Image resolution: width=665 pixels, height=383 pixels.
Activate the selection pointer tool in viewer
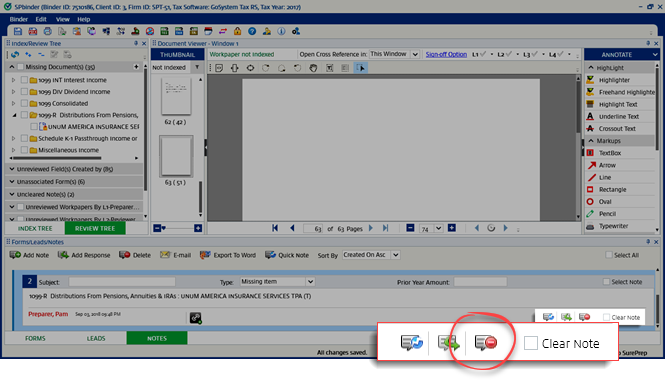tap(360, 68)
